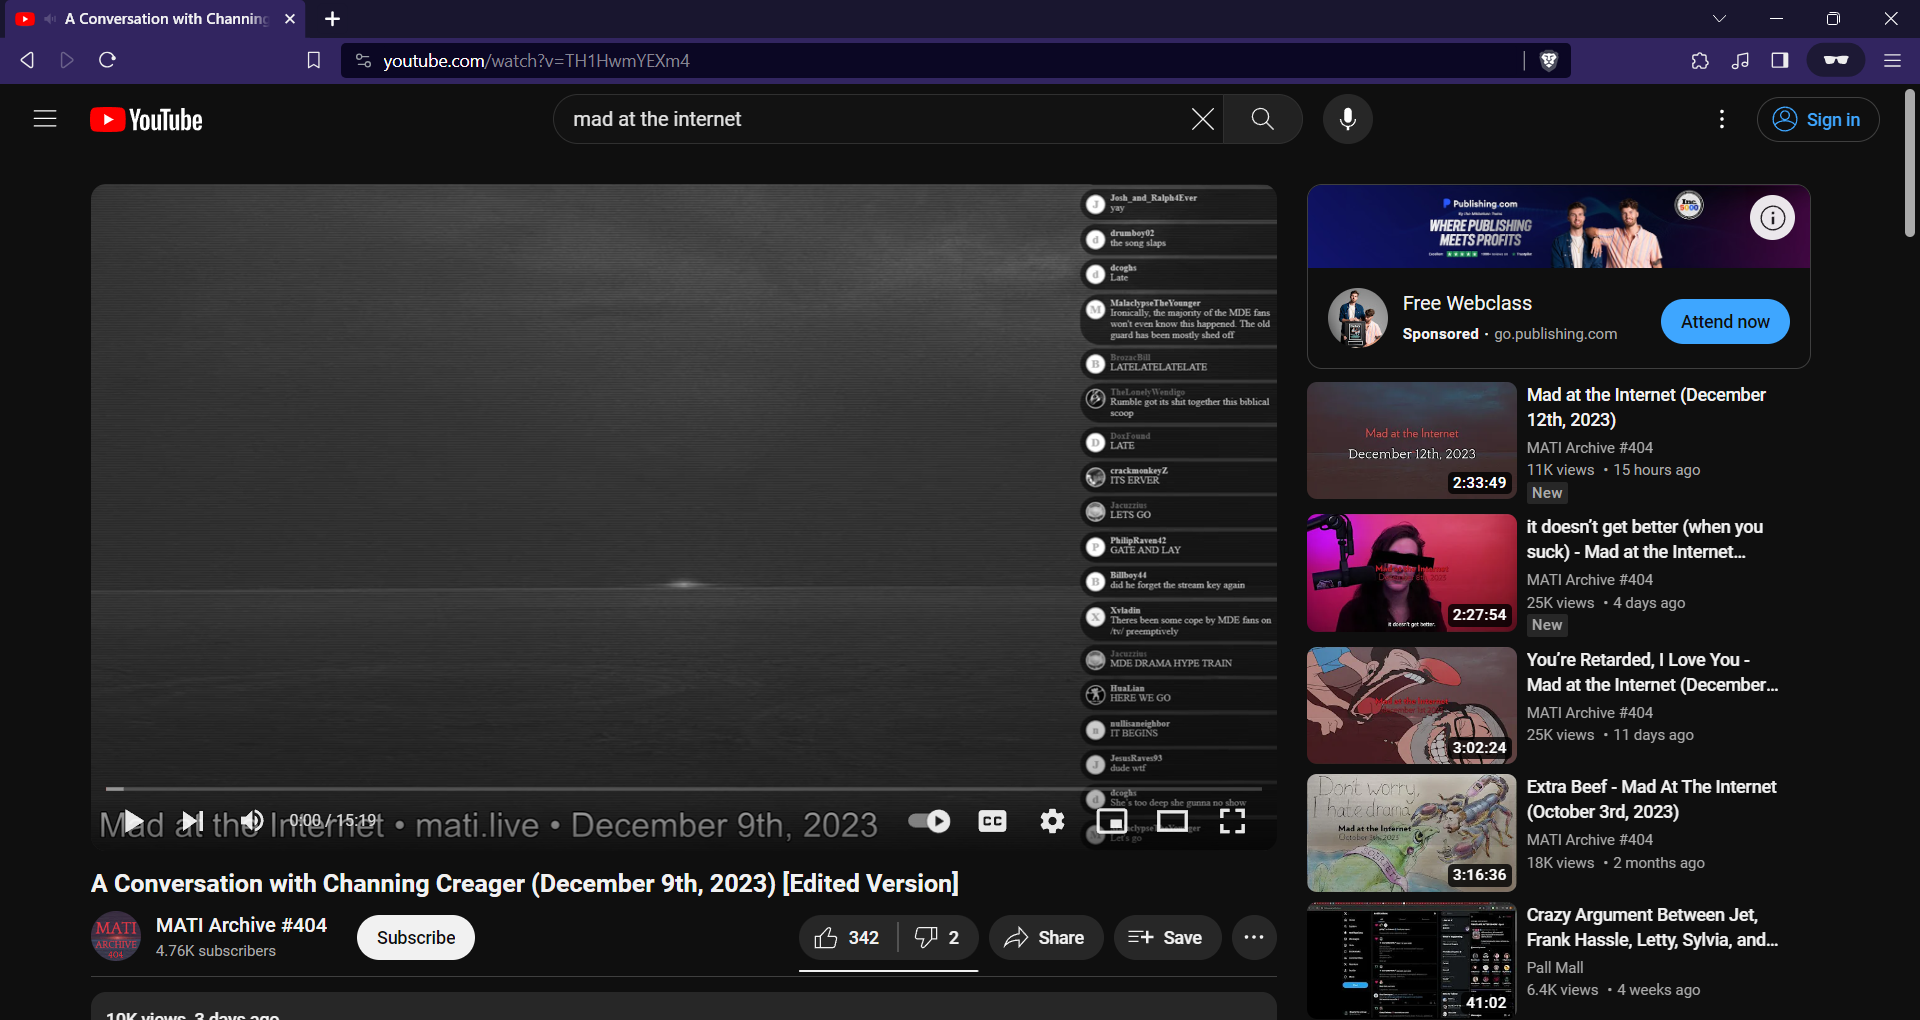1920x1020 pixels.
Task: Clear the search query text
Action: click(x=1202, y=119)
